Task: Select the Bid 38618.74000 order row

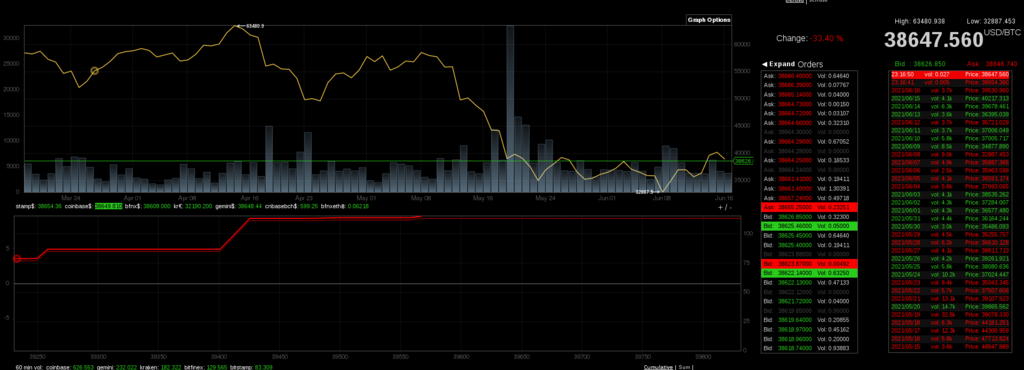Action: click(x=809, y=348)
